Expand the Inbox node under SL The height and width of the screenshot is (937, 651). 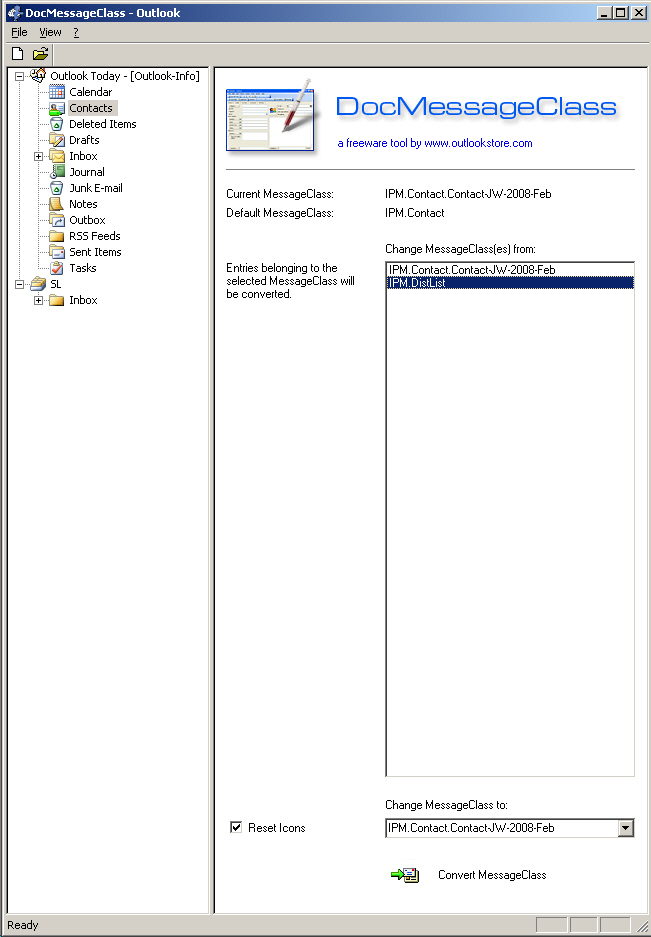click(x=38, y=300)
